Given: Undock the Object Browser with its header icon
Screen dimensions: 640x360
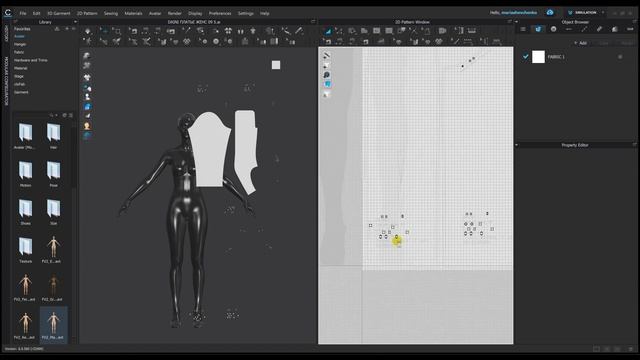Looking at the screenshot, I should 634,22.
